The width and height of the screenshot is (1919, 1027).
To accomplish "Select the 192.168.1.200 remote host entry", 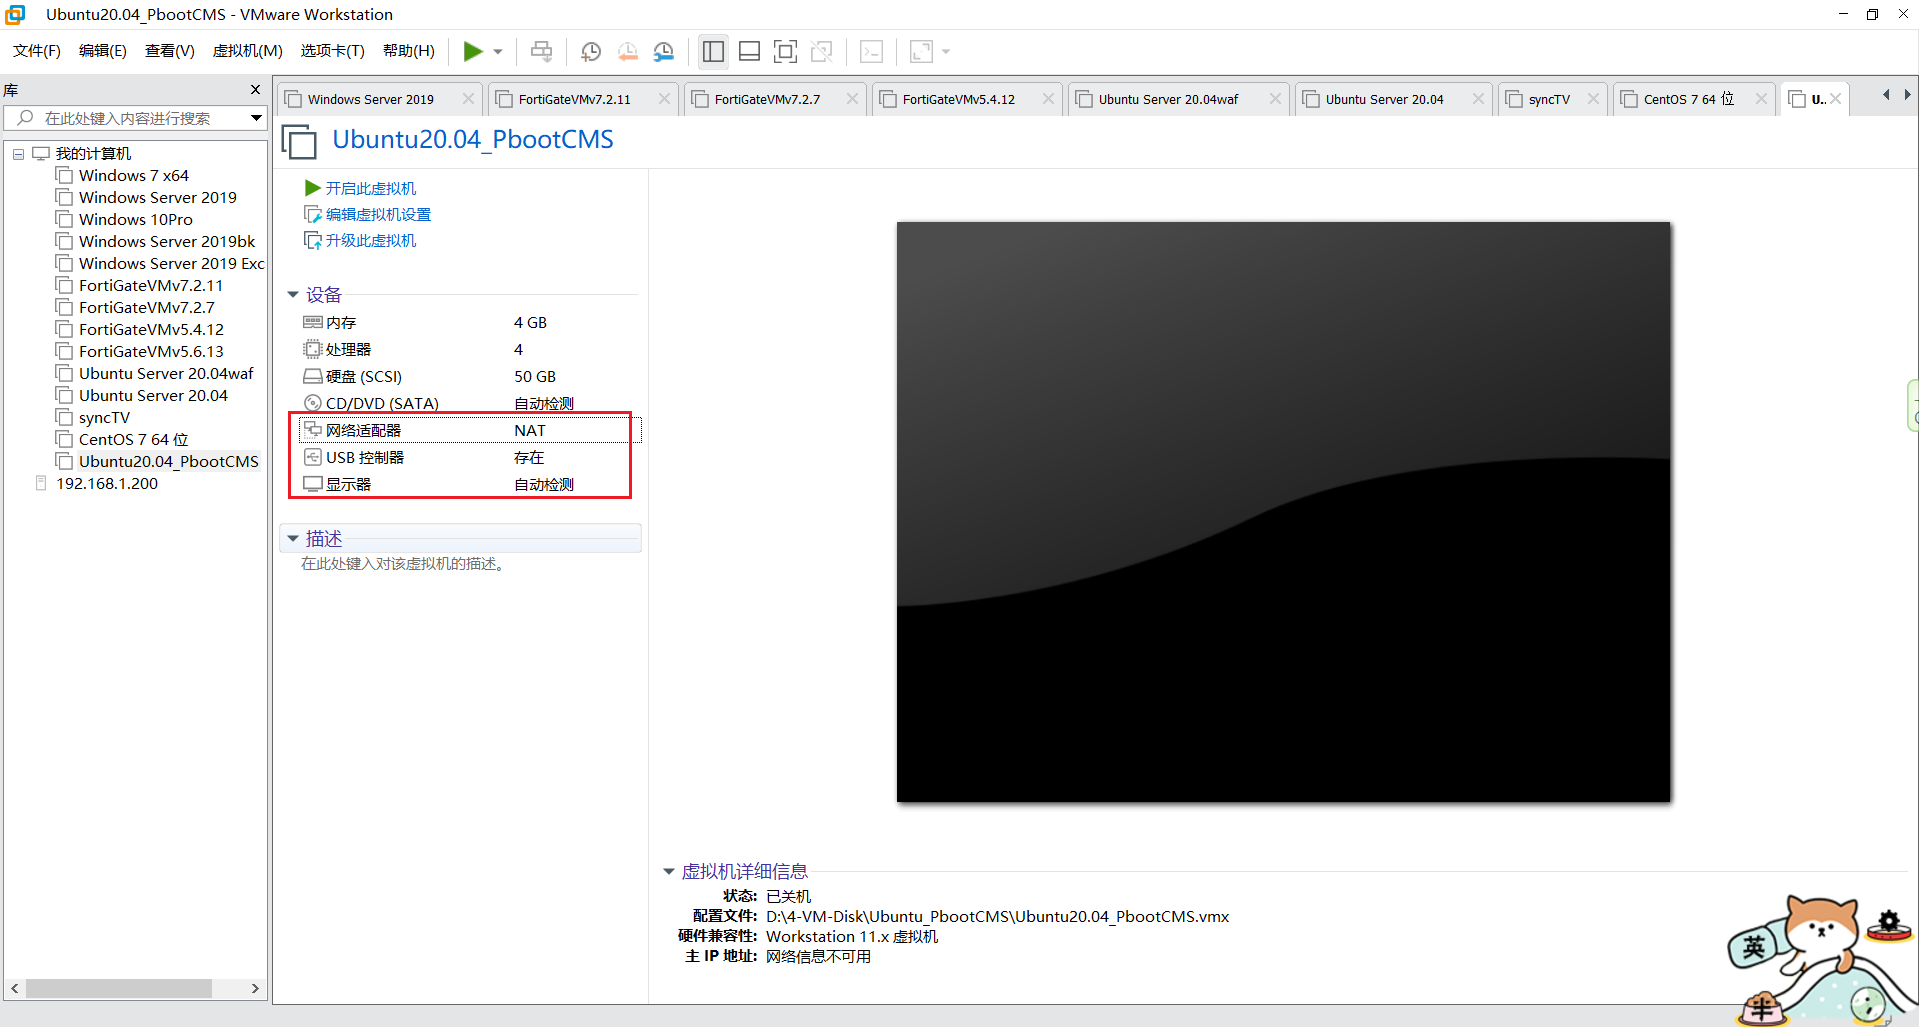I will (107, 484).
